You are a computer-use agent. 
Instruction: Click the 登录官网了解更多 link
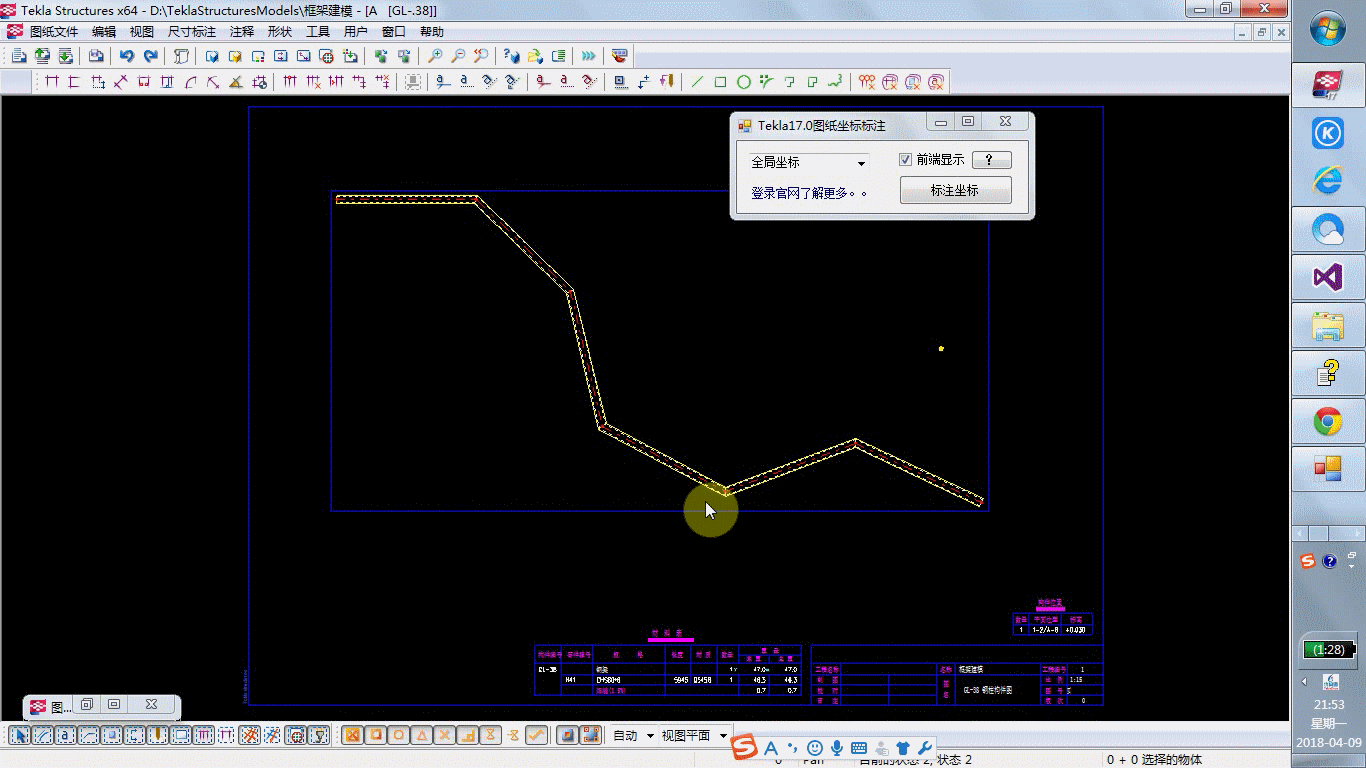(809, 193)
